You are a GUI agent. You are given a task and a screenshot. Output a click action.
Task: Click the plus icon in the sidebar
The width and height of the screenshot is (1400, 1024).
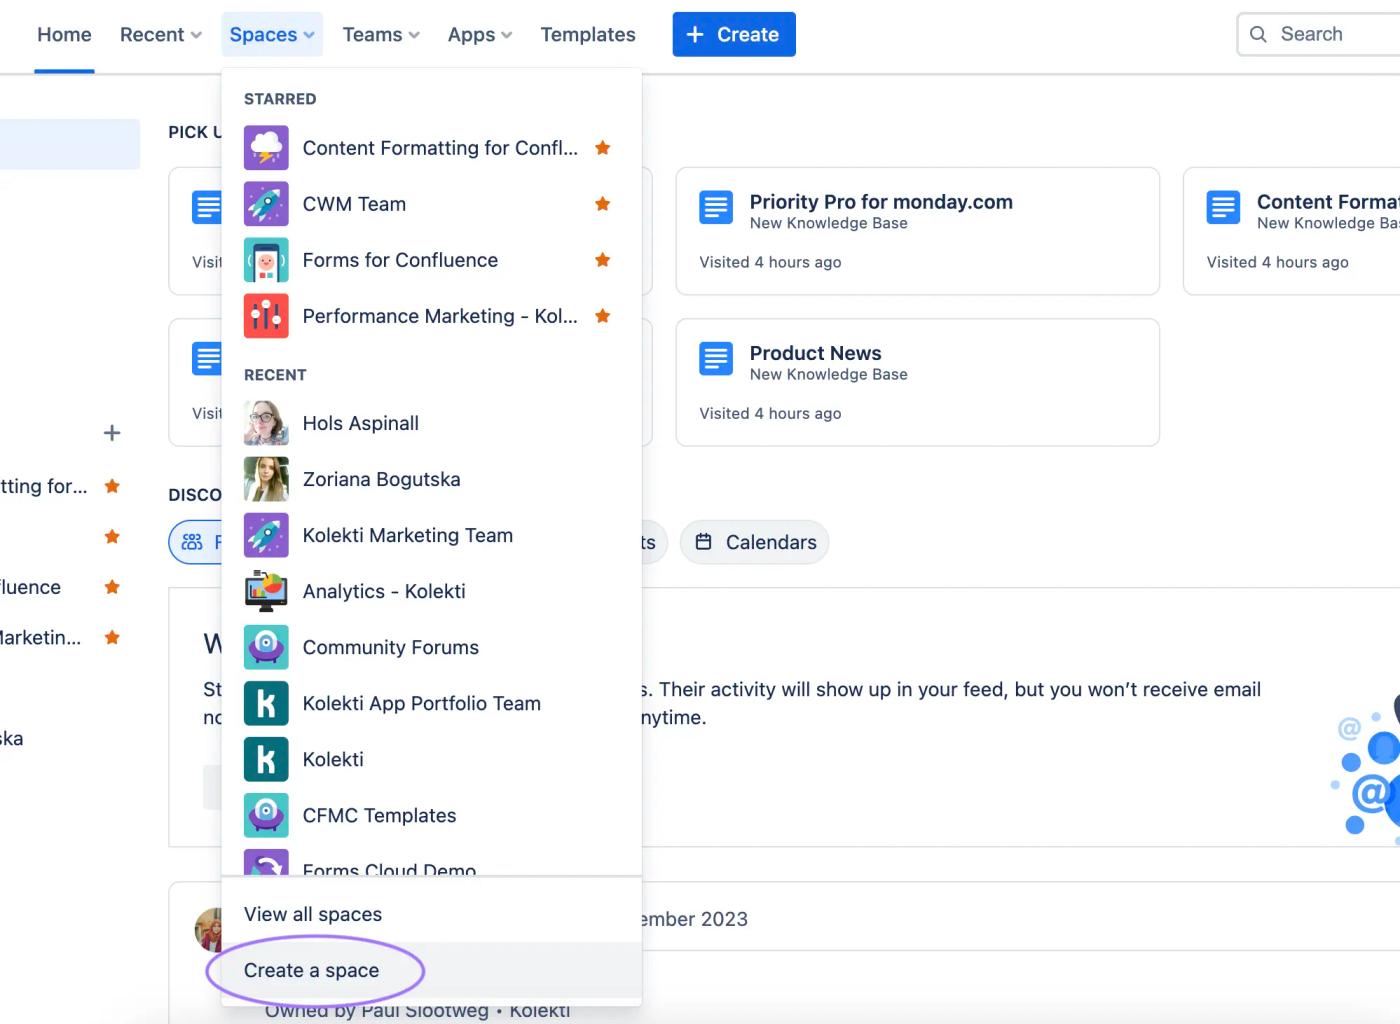[x=112, y=433]
